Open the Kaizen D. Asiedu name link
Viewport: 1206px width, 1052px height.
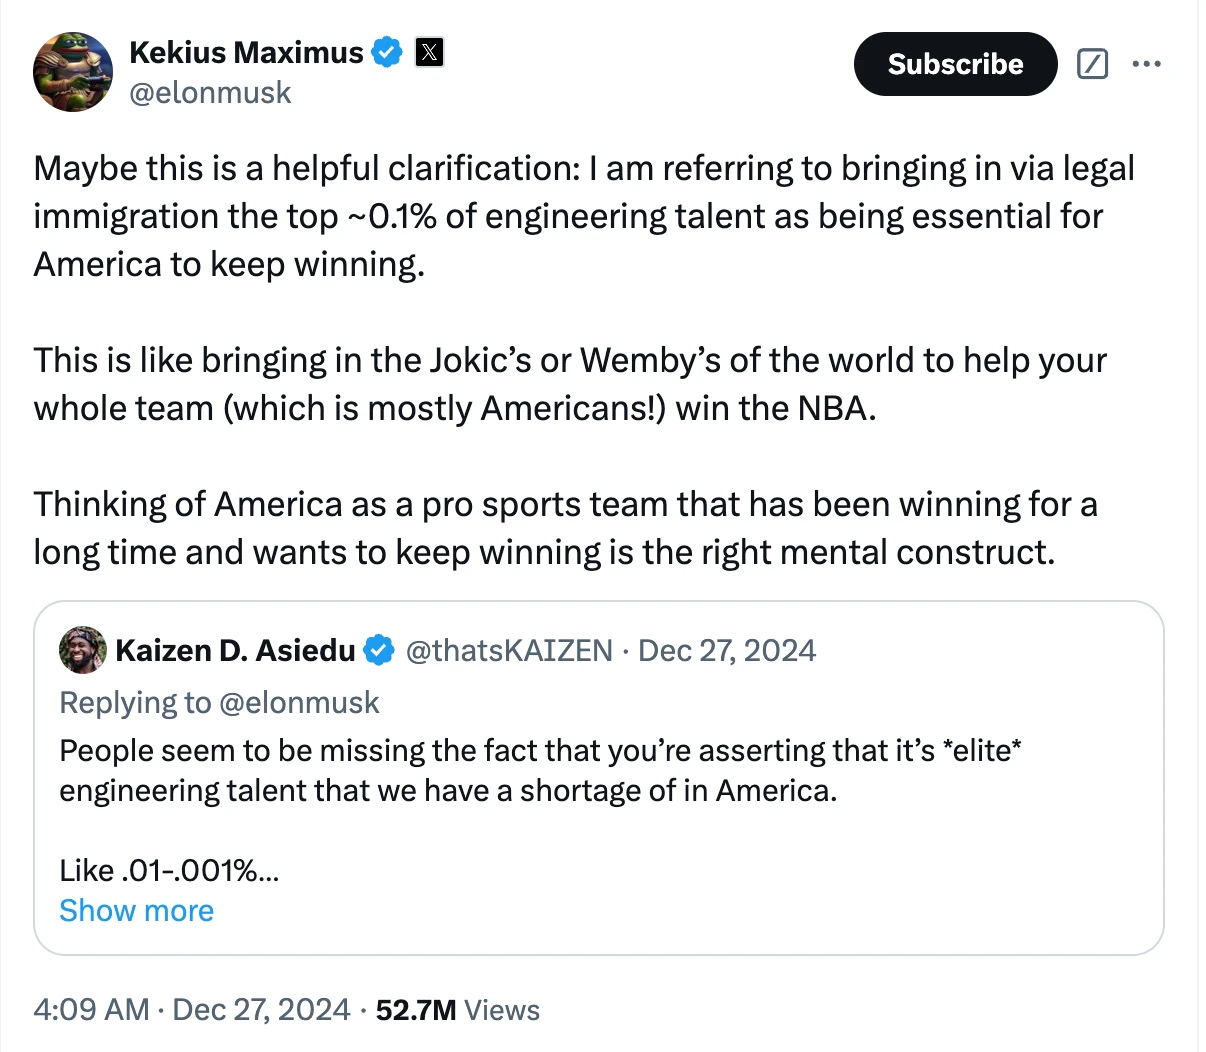click(x=235, y=651)
